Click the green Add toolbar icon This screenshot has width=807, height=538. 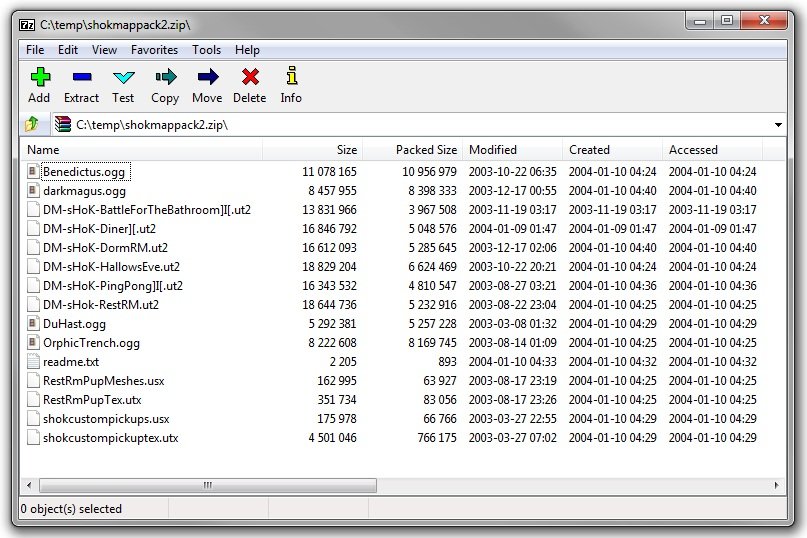point(39,77)
